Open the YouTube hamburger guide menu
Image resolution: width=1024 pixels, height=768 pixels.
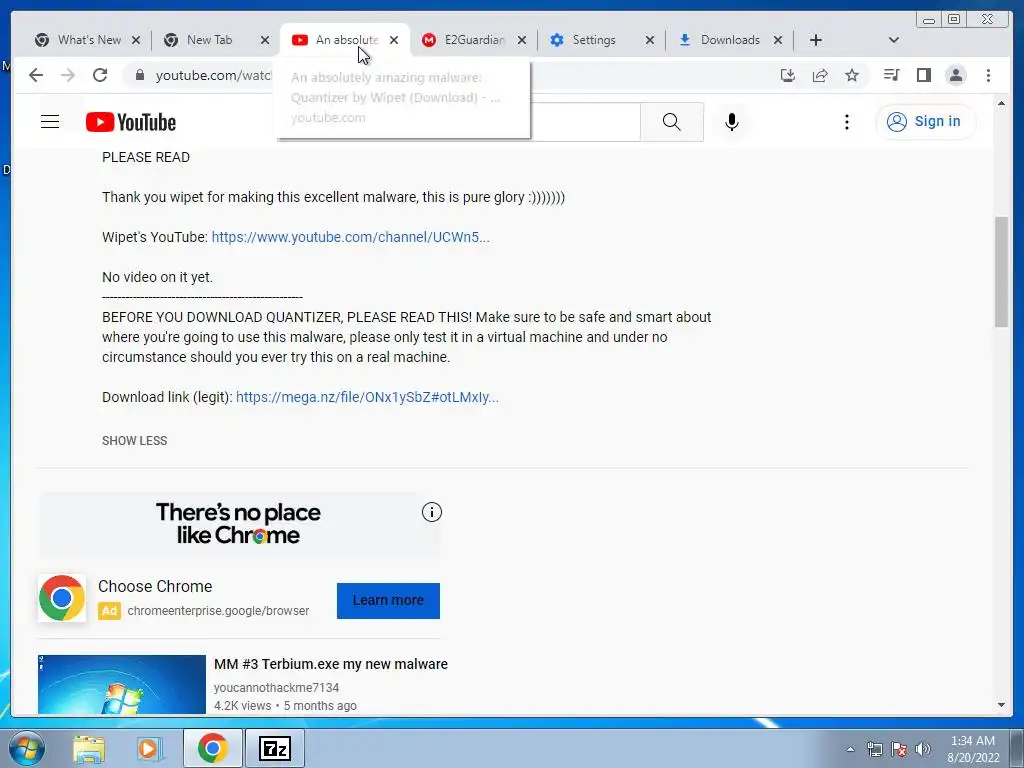coord(50,122)
